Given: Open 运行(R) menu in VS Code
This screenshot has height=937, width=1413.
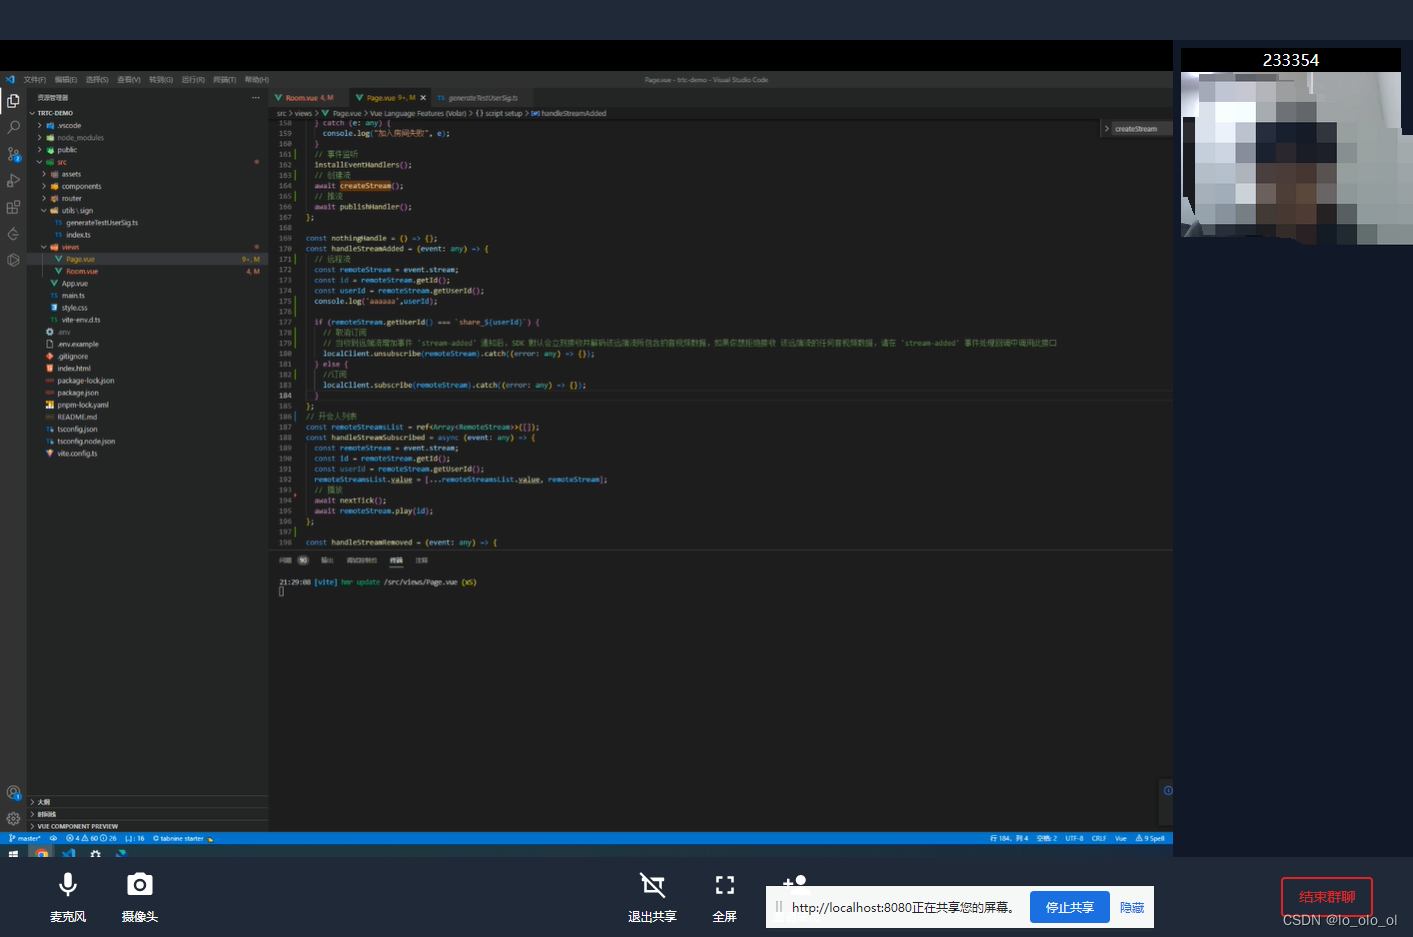Looking at the screenshot, I should coord(193,80).
